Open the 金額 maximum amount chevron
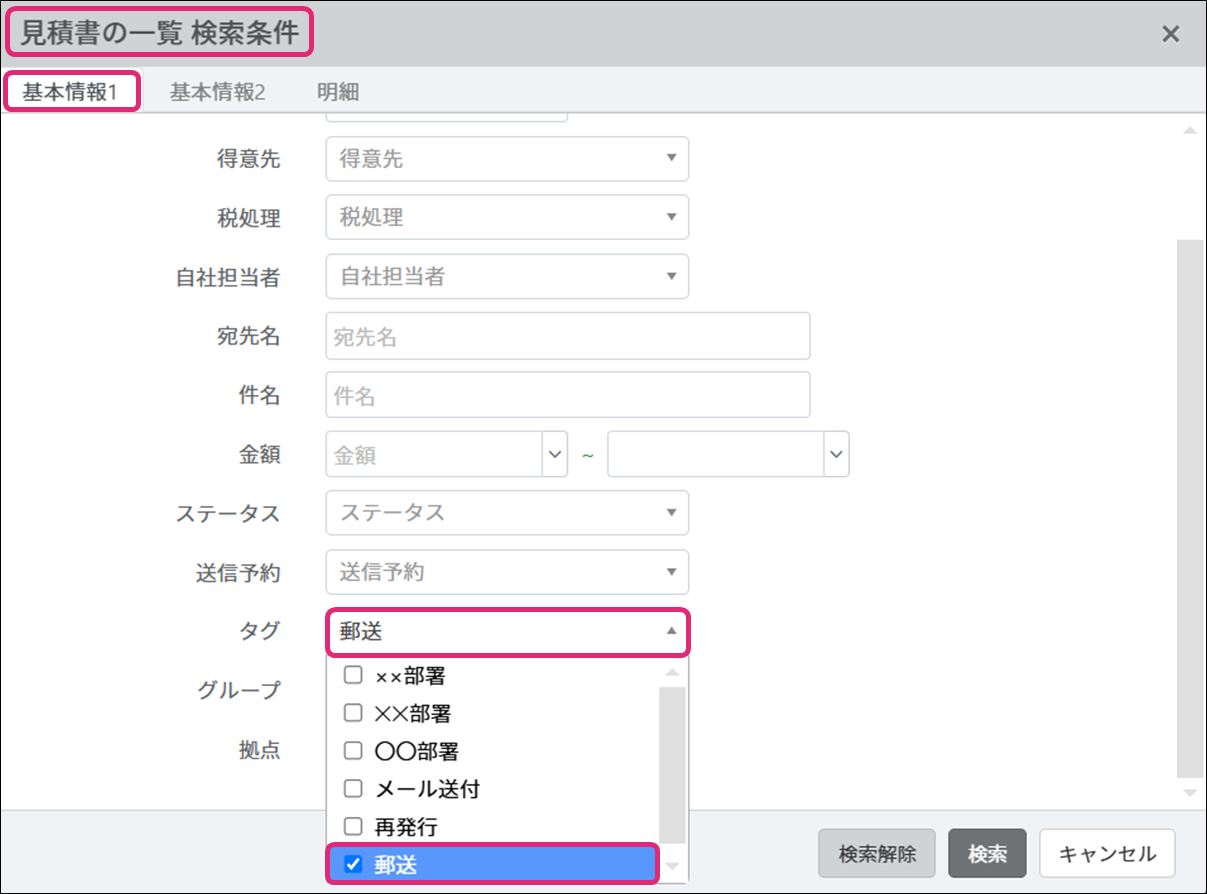Viewport: 1207px width, 894px height. pos(836,455)
